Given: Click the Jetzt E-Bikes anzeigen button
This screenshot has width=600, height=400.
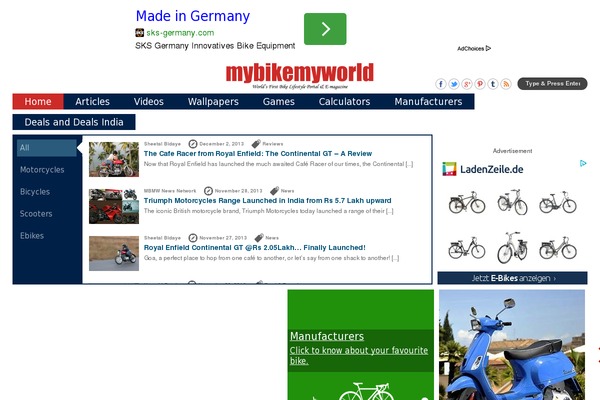Looking at the screenshot, I should (x=512, y=278).
